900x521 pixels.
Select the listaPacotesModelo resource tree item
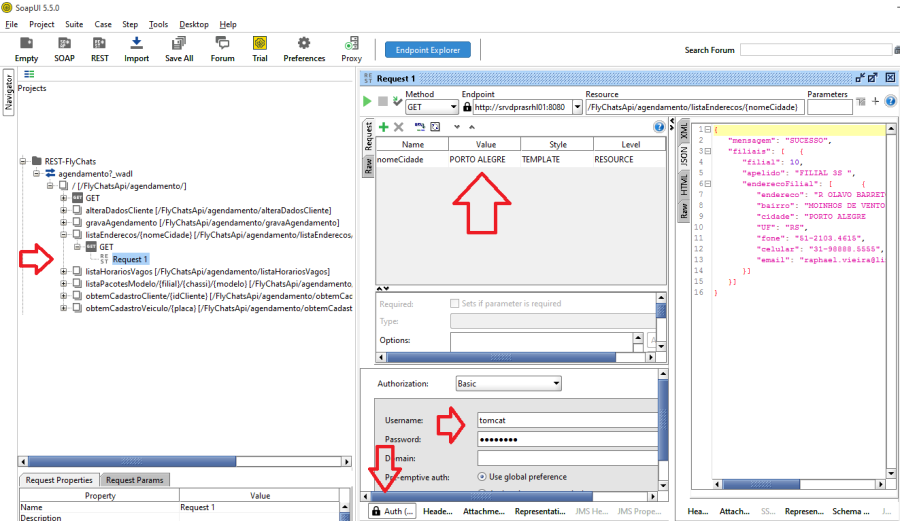218,283
